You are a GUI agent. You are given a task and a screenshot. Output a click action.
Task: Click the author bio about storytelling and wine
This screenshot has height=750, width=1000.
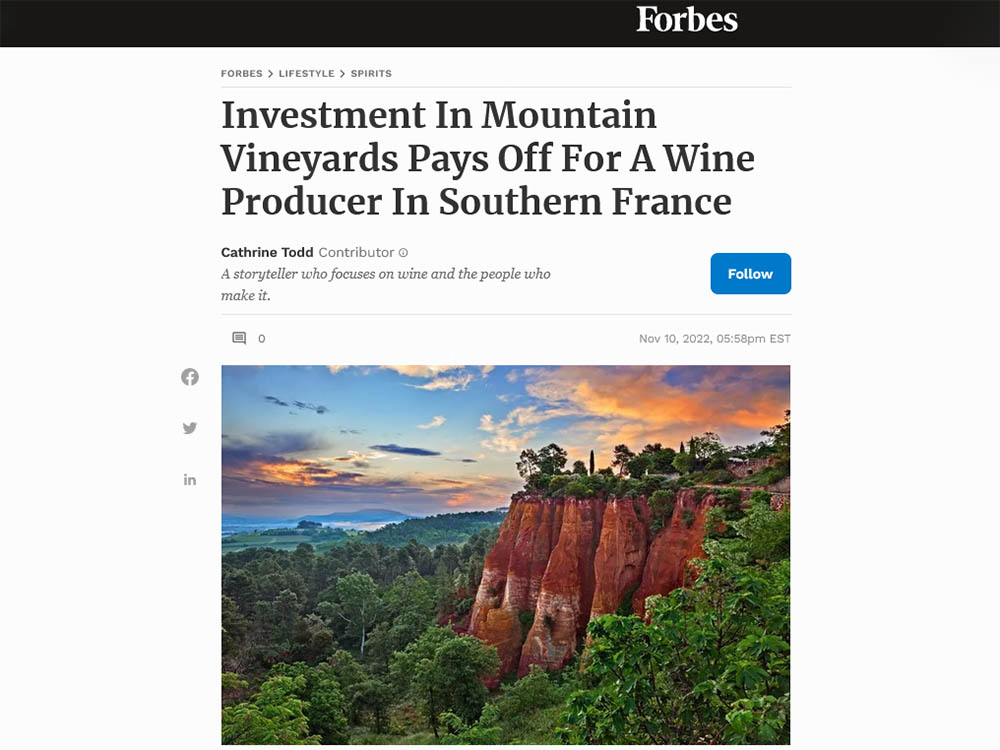[x=386, y=284]
